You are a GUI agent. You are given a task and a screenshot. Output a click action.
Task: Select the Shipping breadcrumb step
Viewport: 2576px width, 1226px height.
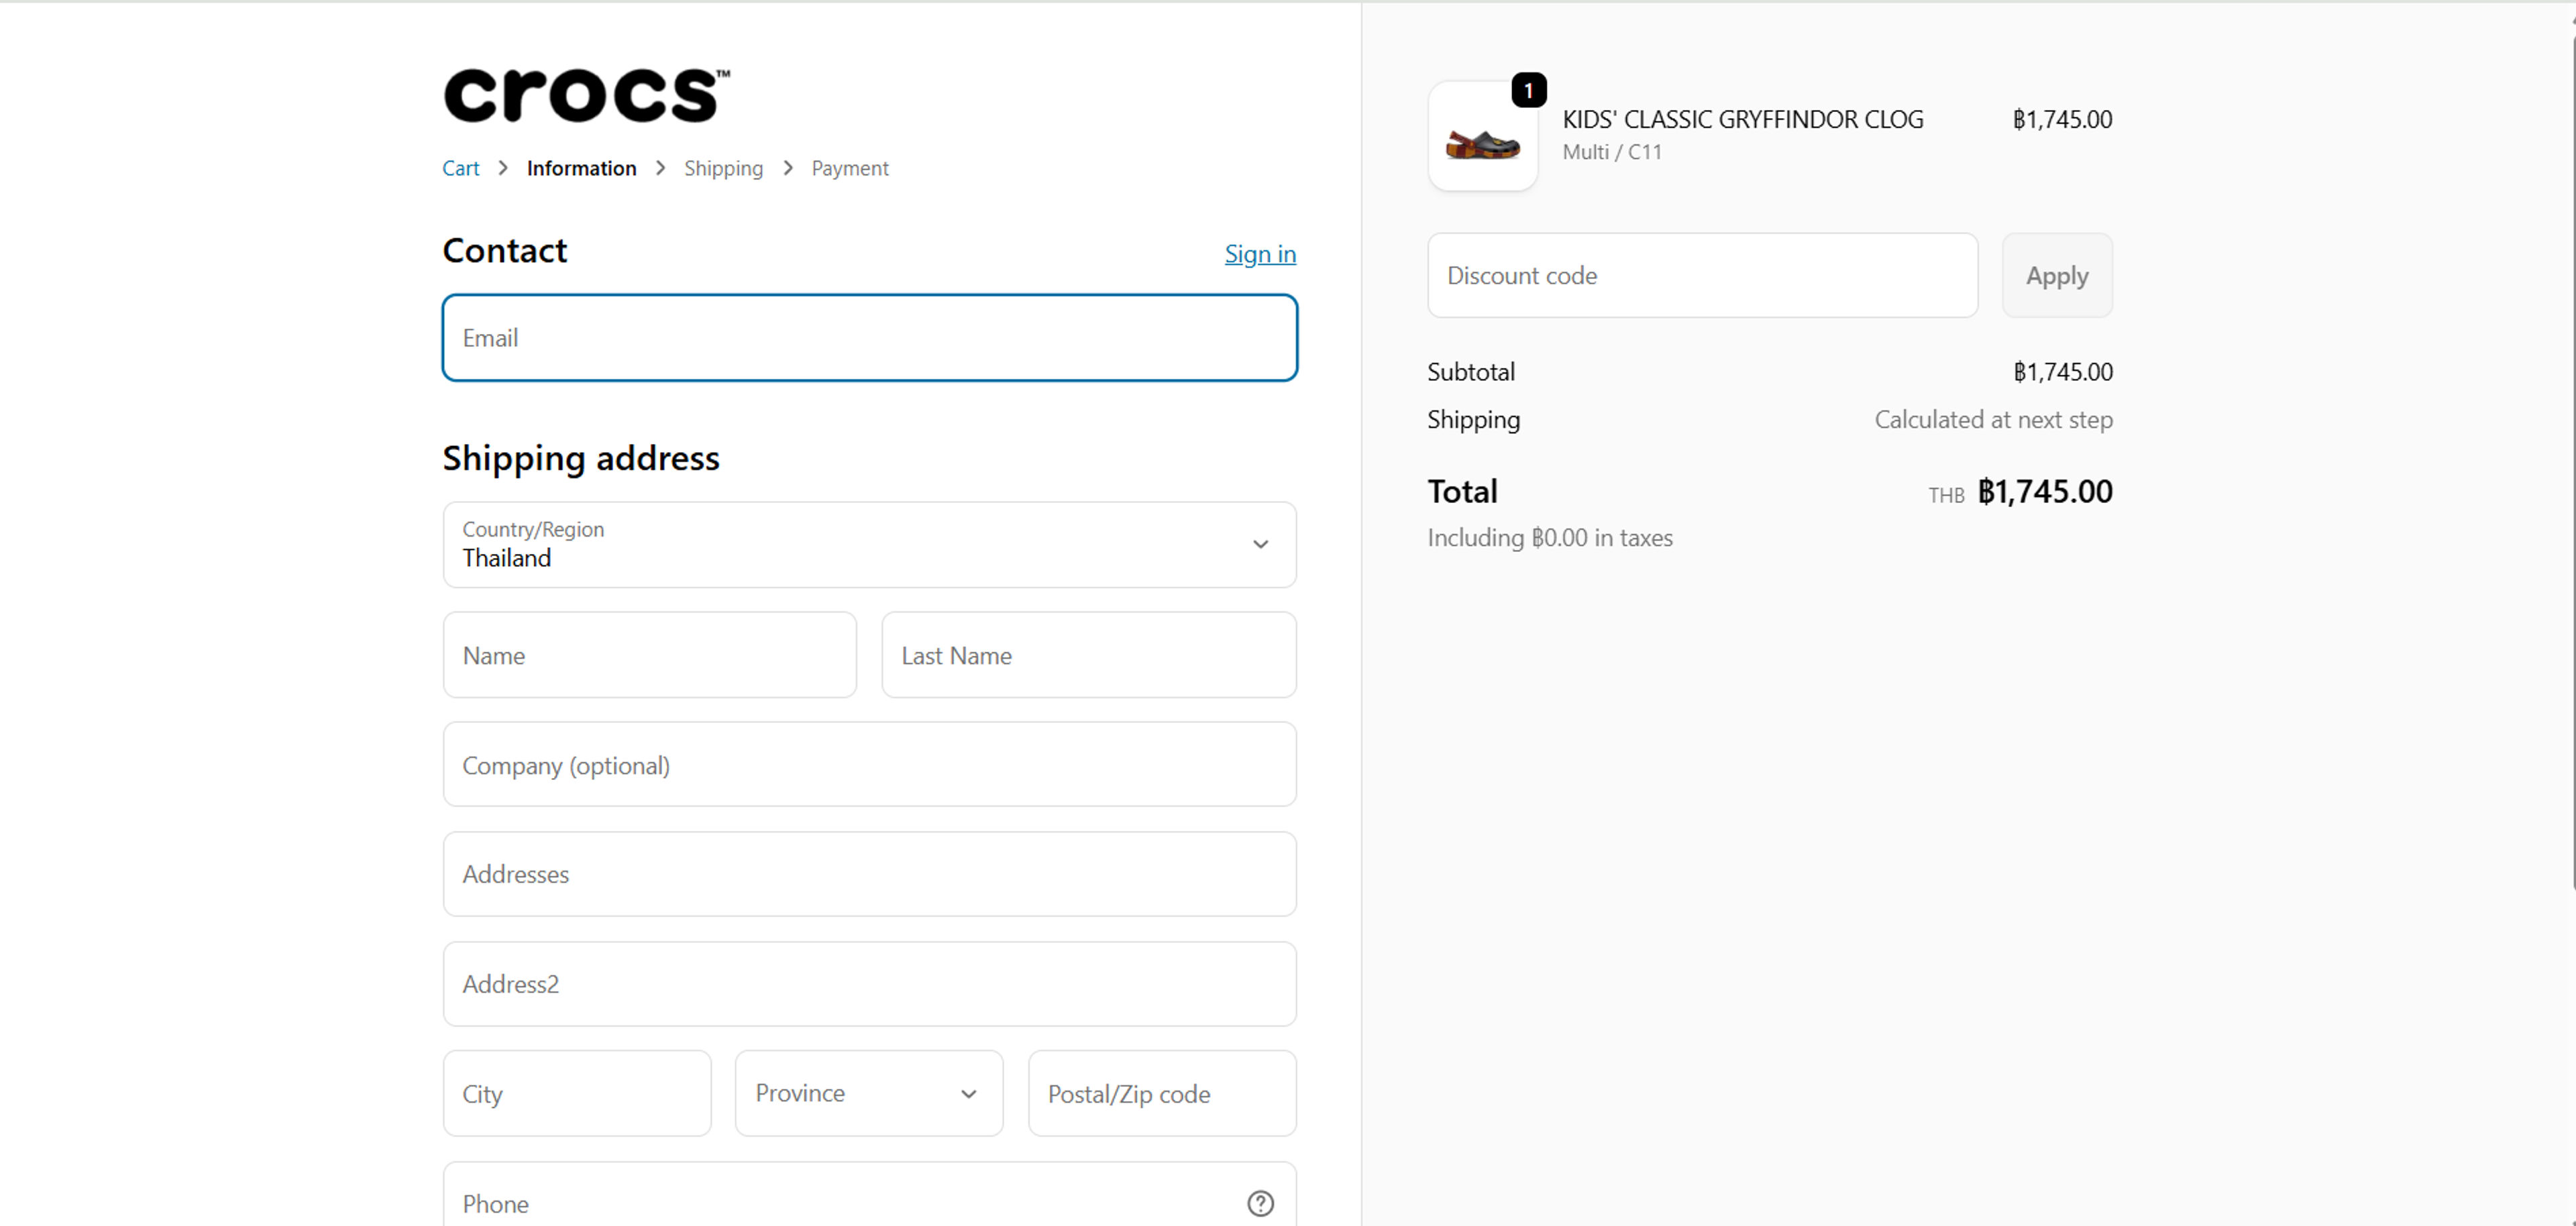(x=723, y=168)
